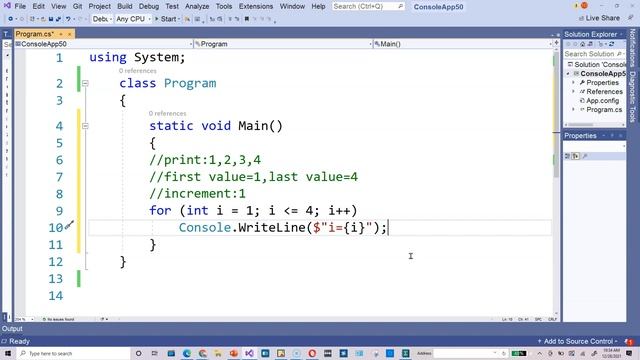Image resolution: width=640 pixels, height=360 pixels.
Task: Click the Solution Explorer sync/refresh icon
Action: (611, 44)
